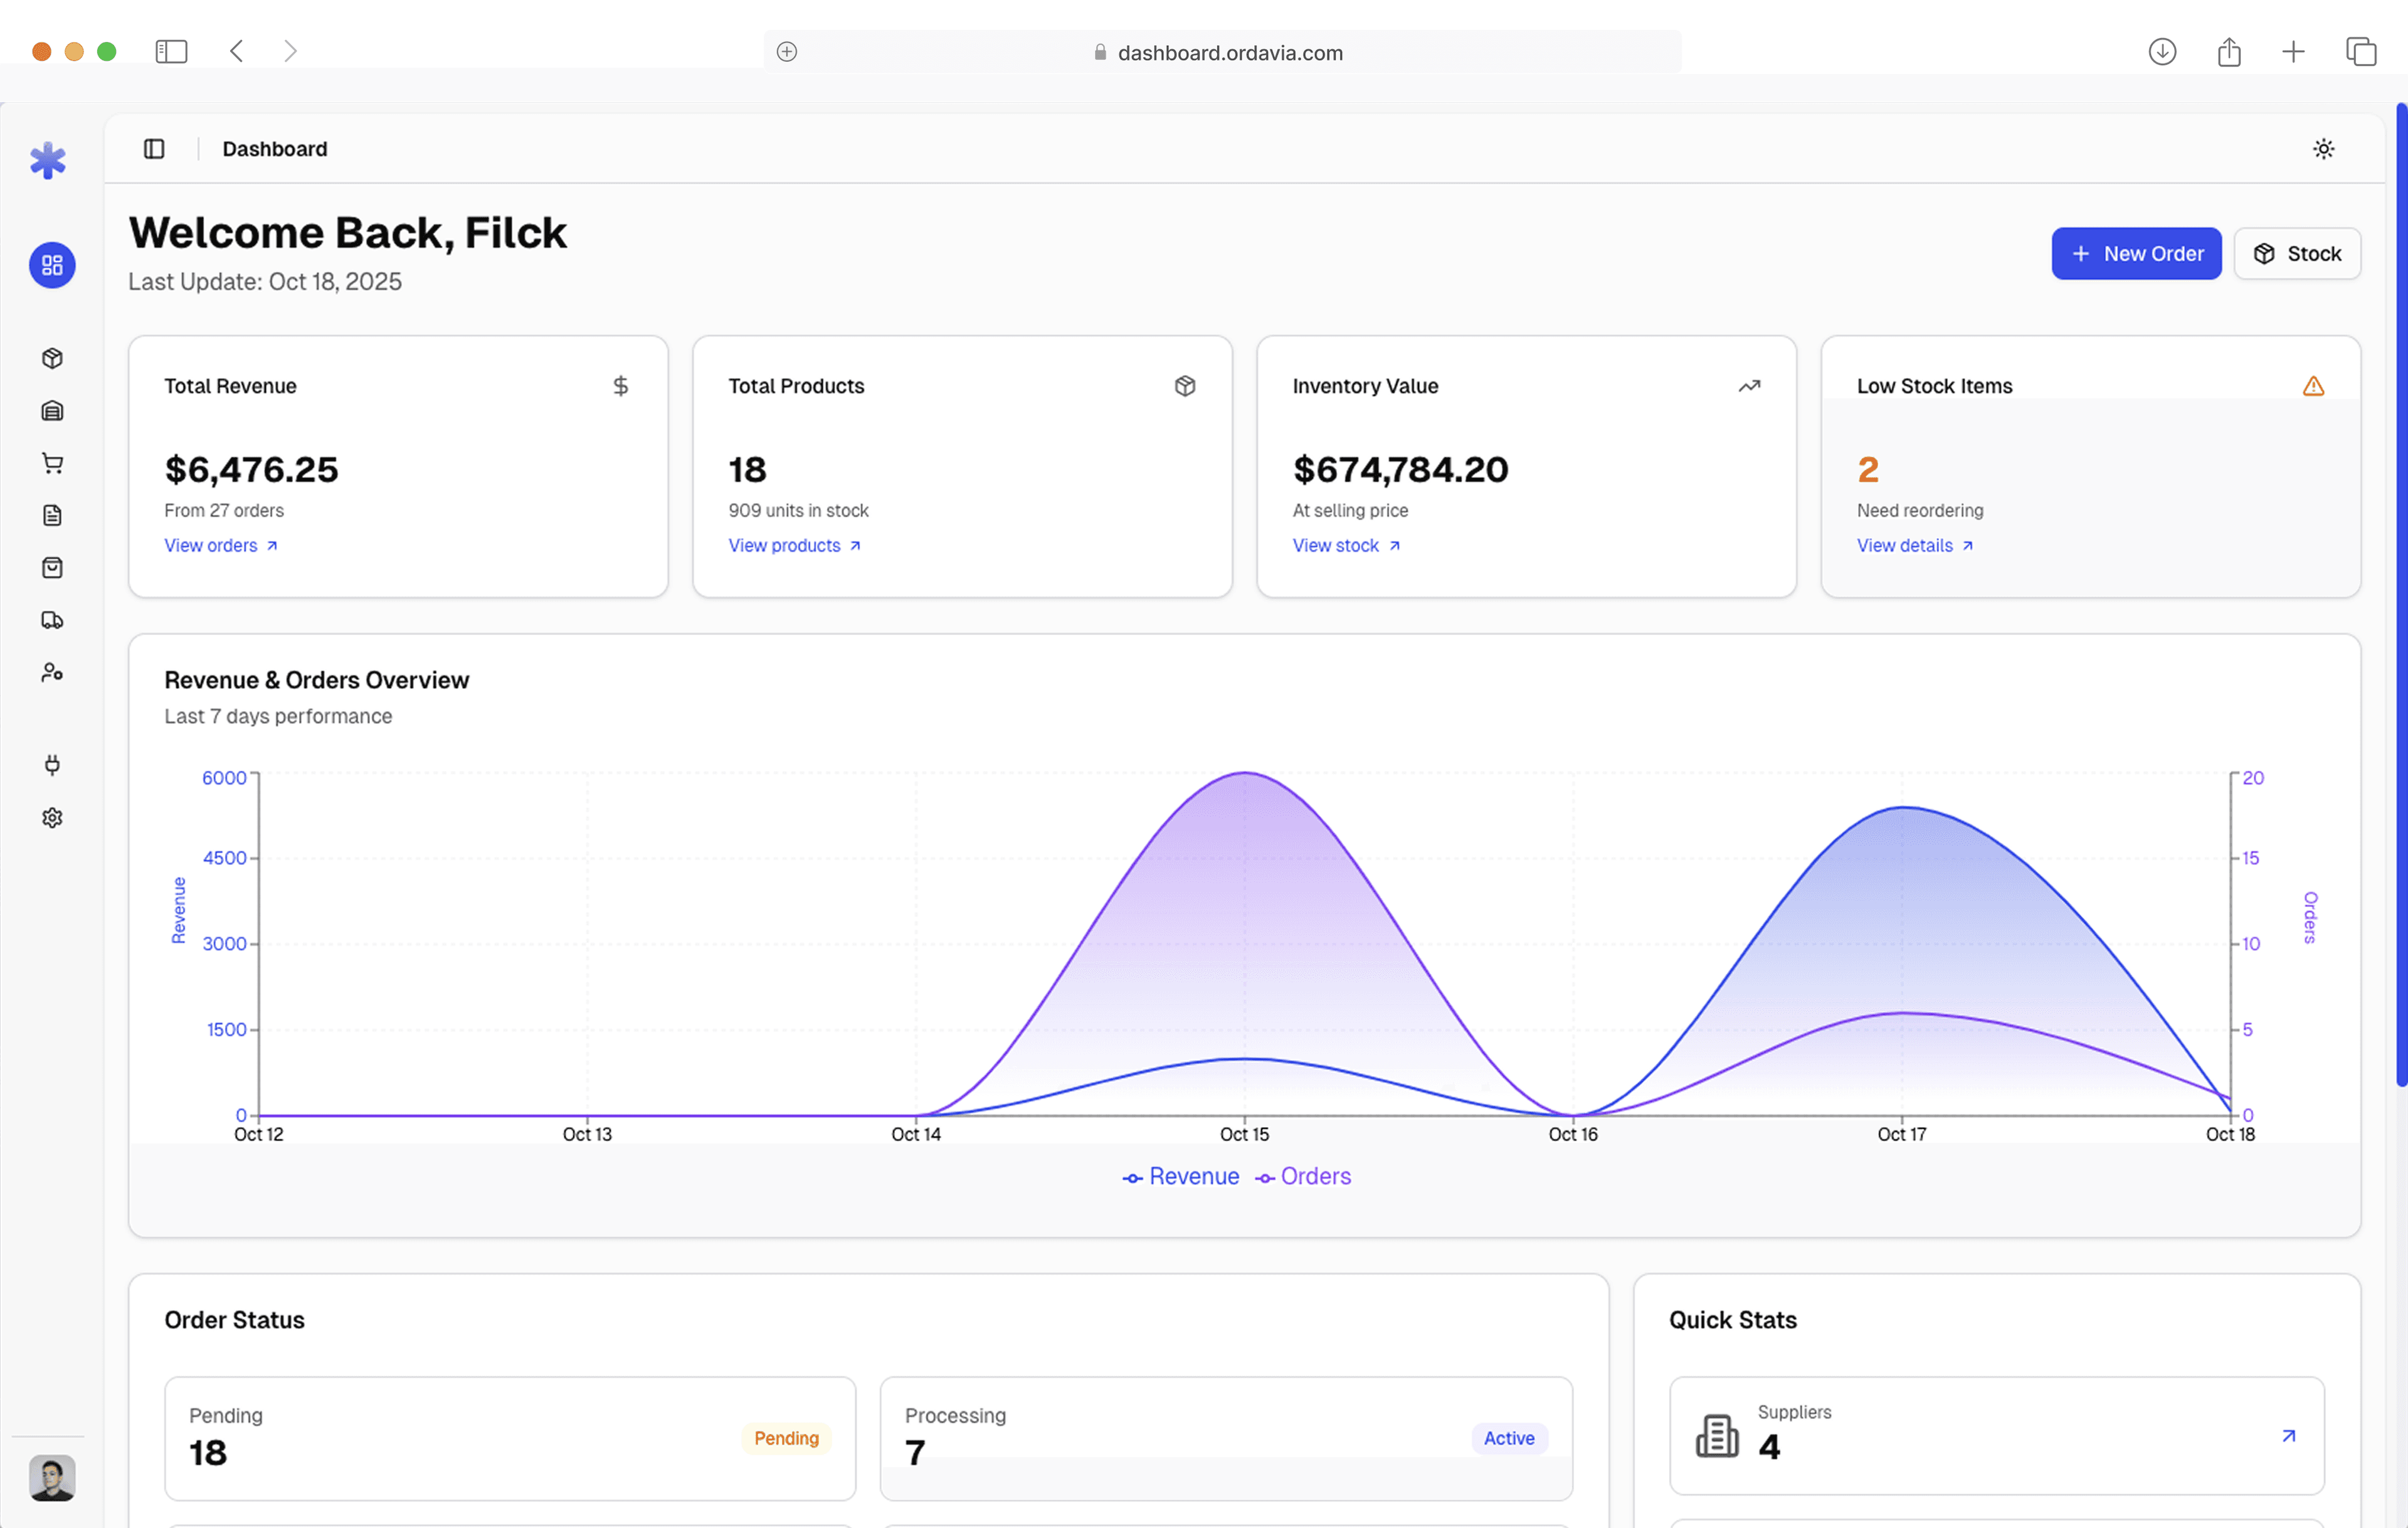Viewport: 2408px width, 1528px height.
Task: Open the document invoice icon in sidebar
Action: click(52, 515)
